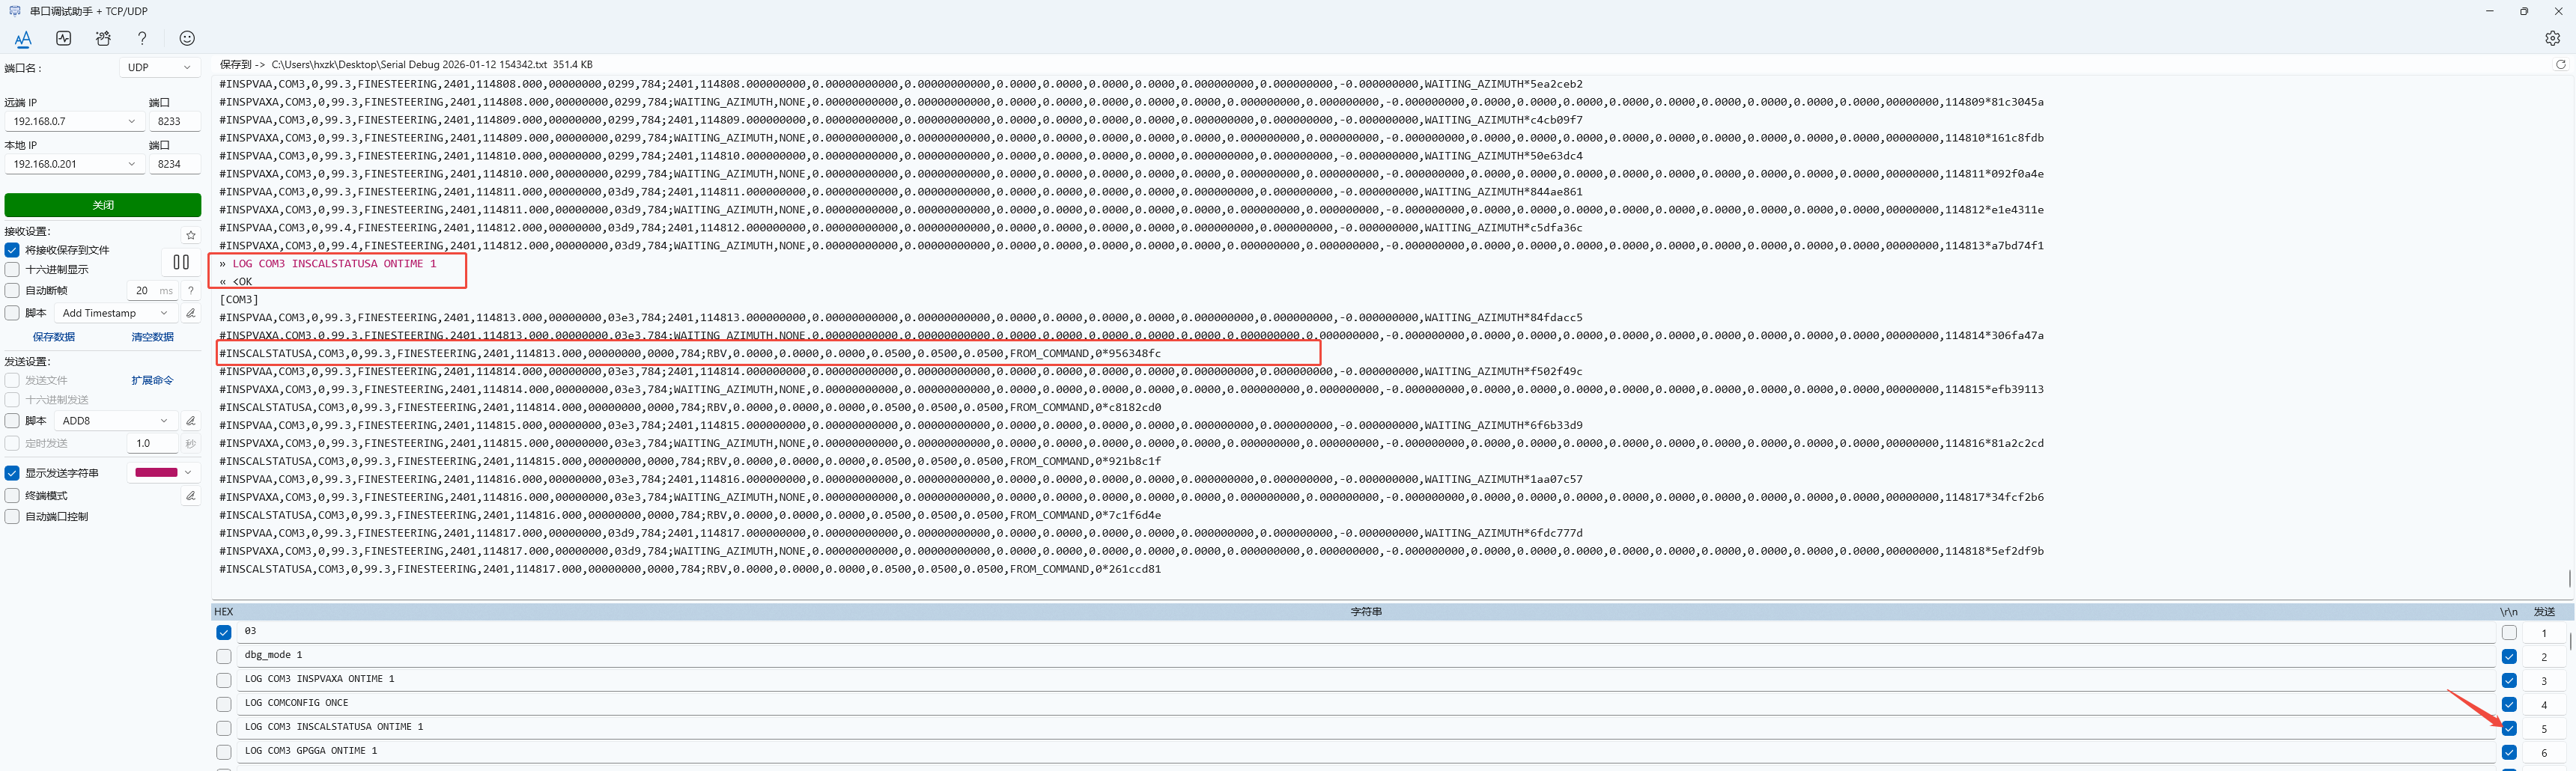Open the remote IP 192.168.0.7 dropdown
The width and height of the screenshot is (2576, 771).
tap(74, 121)
